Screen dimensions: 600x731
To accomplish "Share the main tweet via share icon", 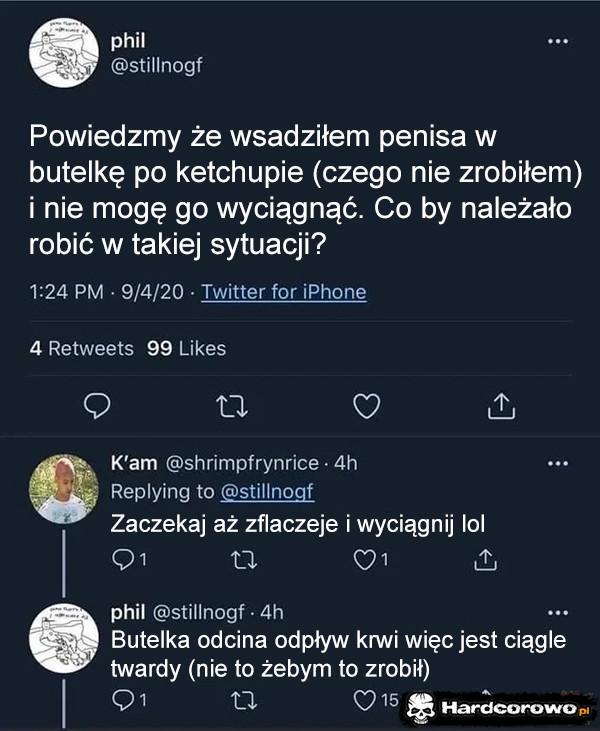I will point(500,406).
